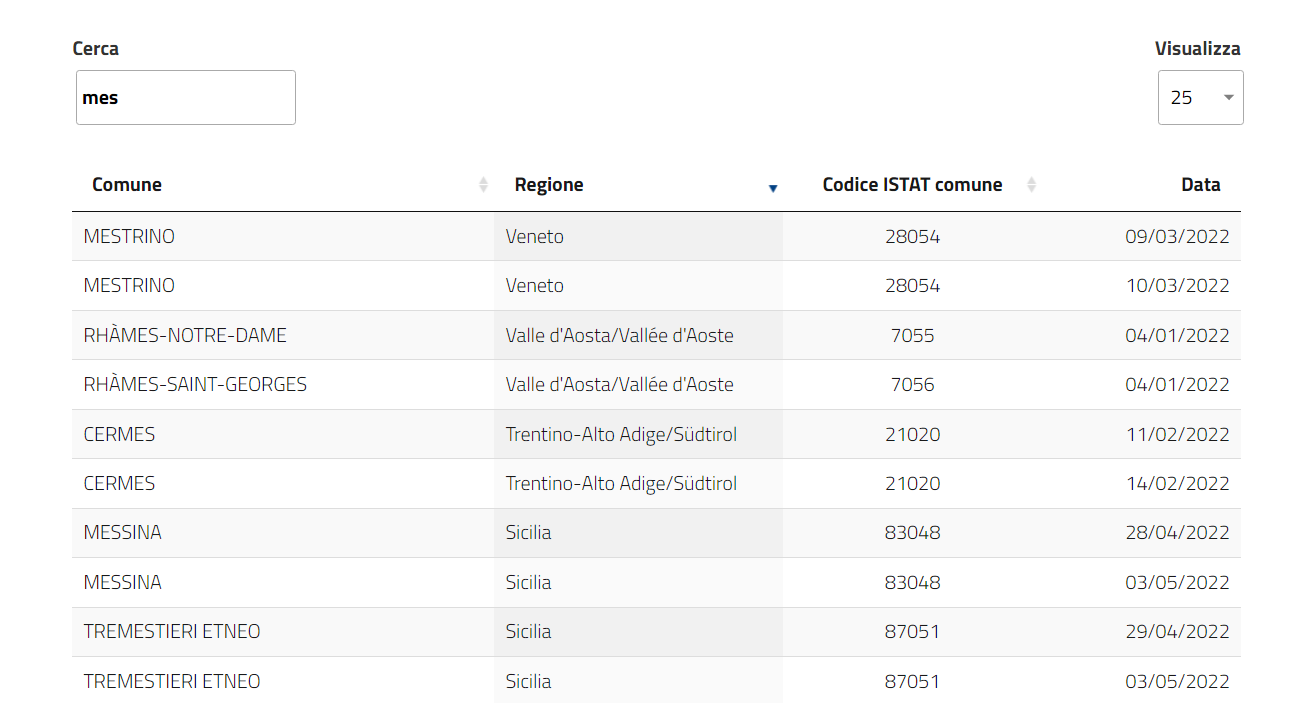Click the date 28/04/2022 cell
The height and width of the screenshot is (703, 1310).
click(1177, 533)
